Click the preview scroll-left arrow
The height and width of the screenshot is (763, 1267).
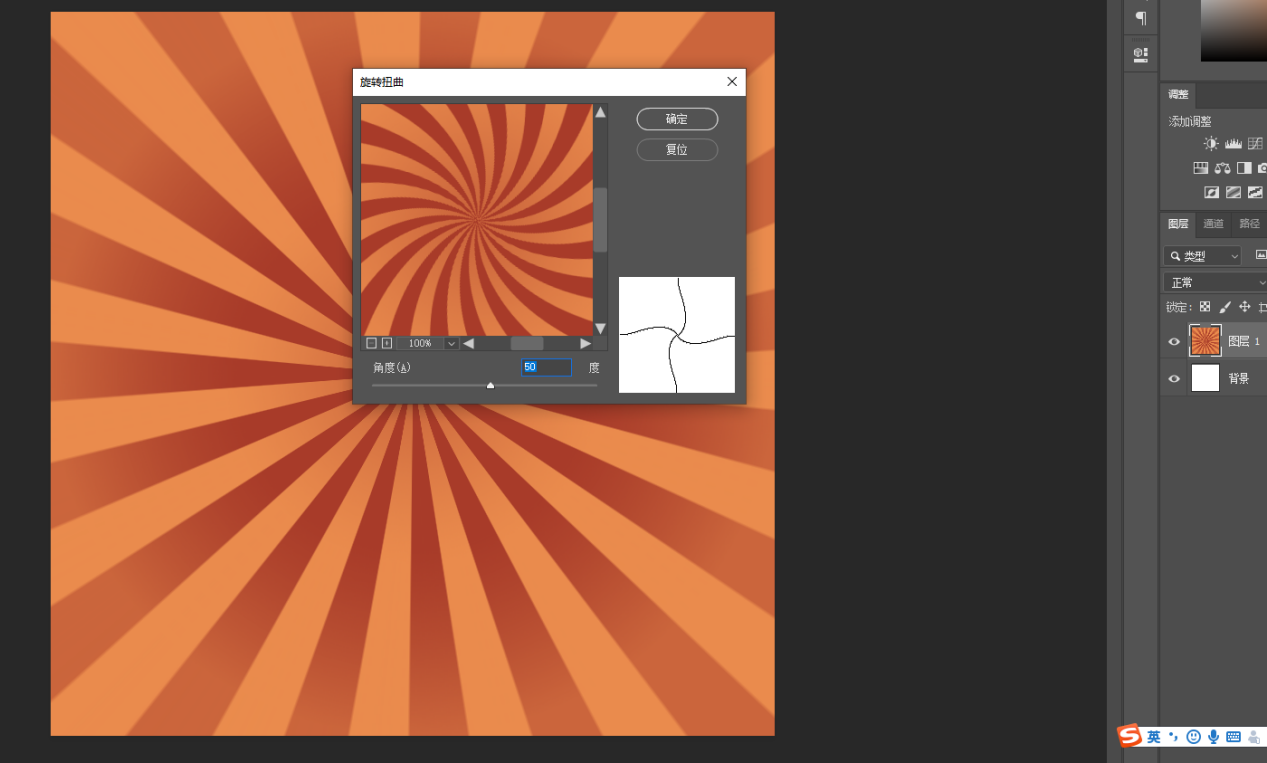click(x=468, y=343)
